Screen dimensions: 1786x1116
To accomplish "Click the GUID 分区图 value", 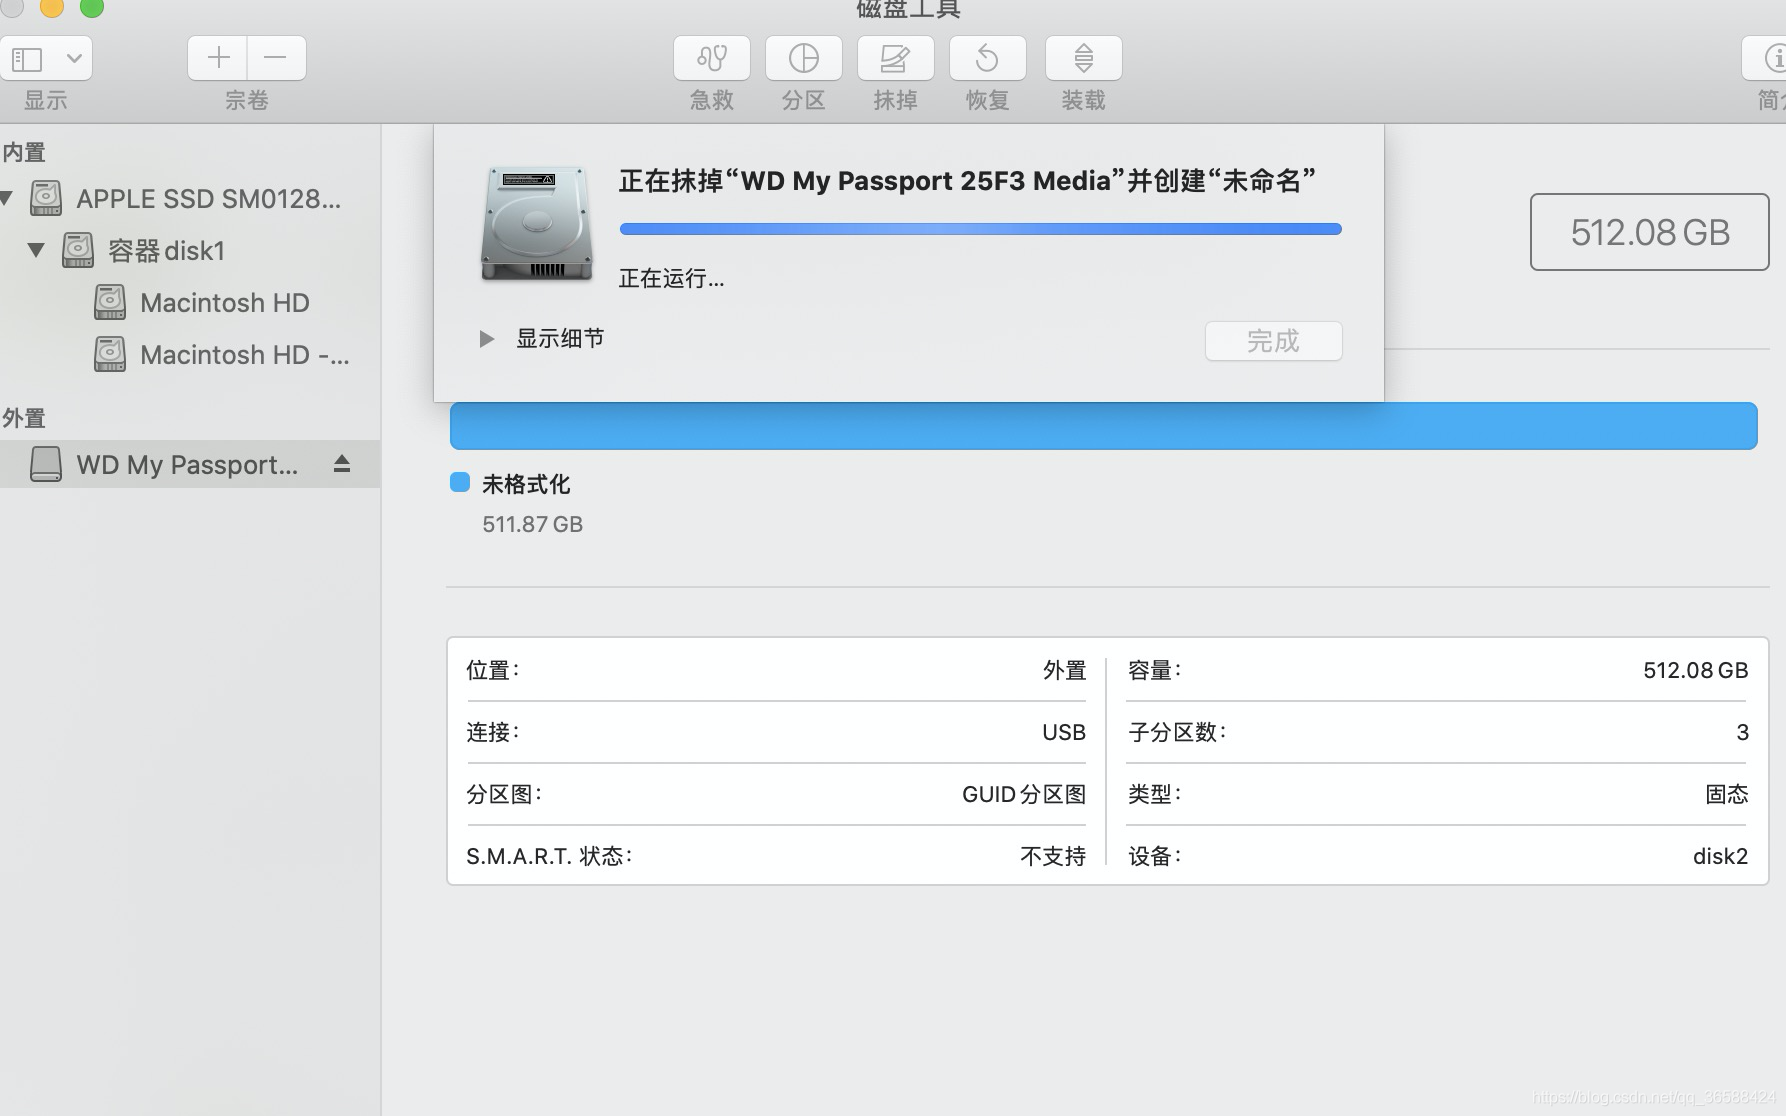I will click(x=1024, y=794).
